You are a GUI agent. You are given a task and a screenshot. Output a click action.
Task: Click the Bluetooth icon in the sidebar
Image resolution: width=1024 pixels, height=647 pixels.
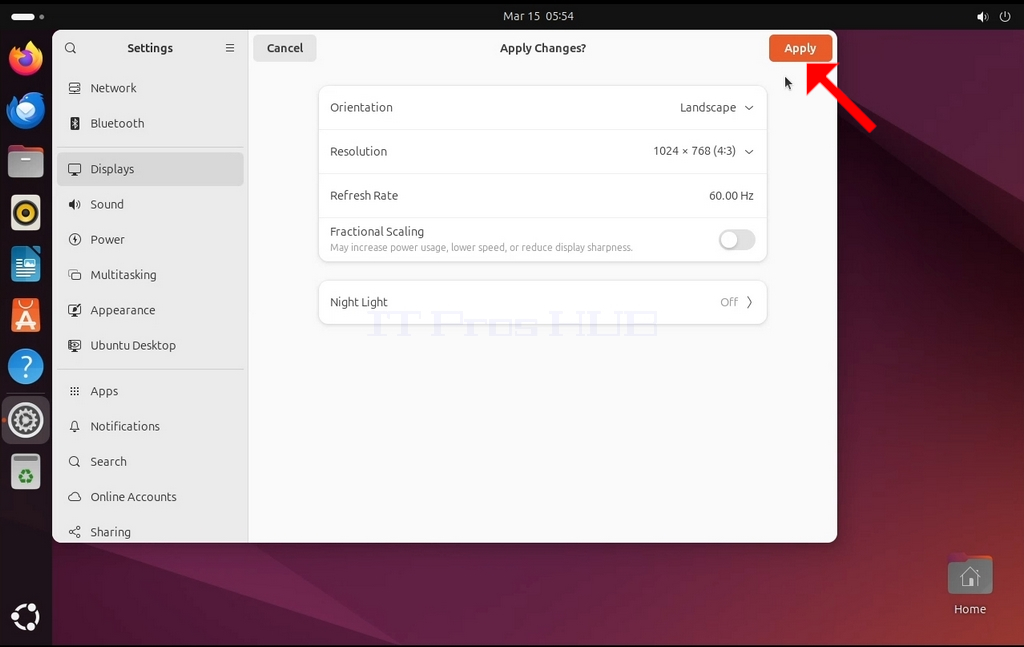pyautogui.click(x=75, y=123)
